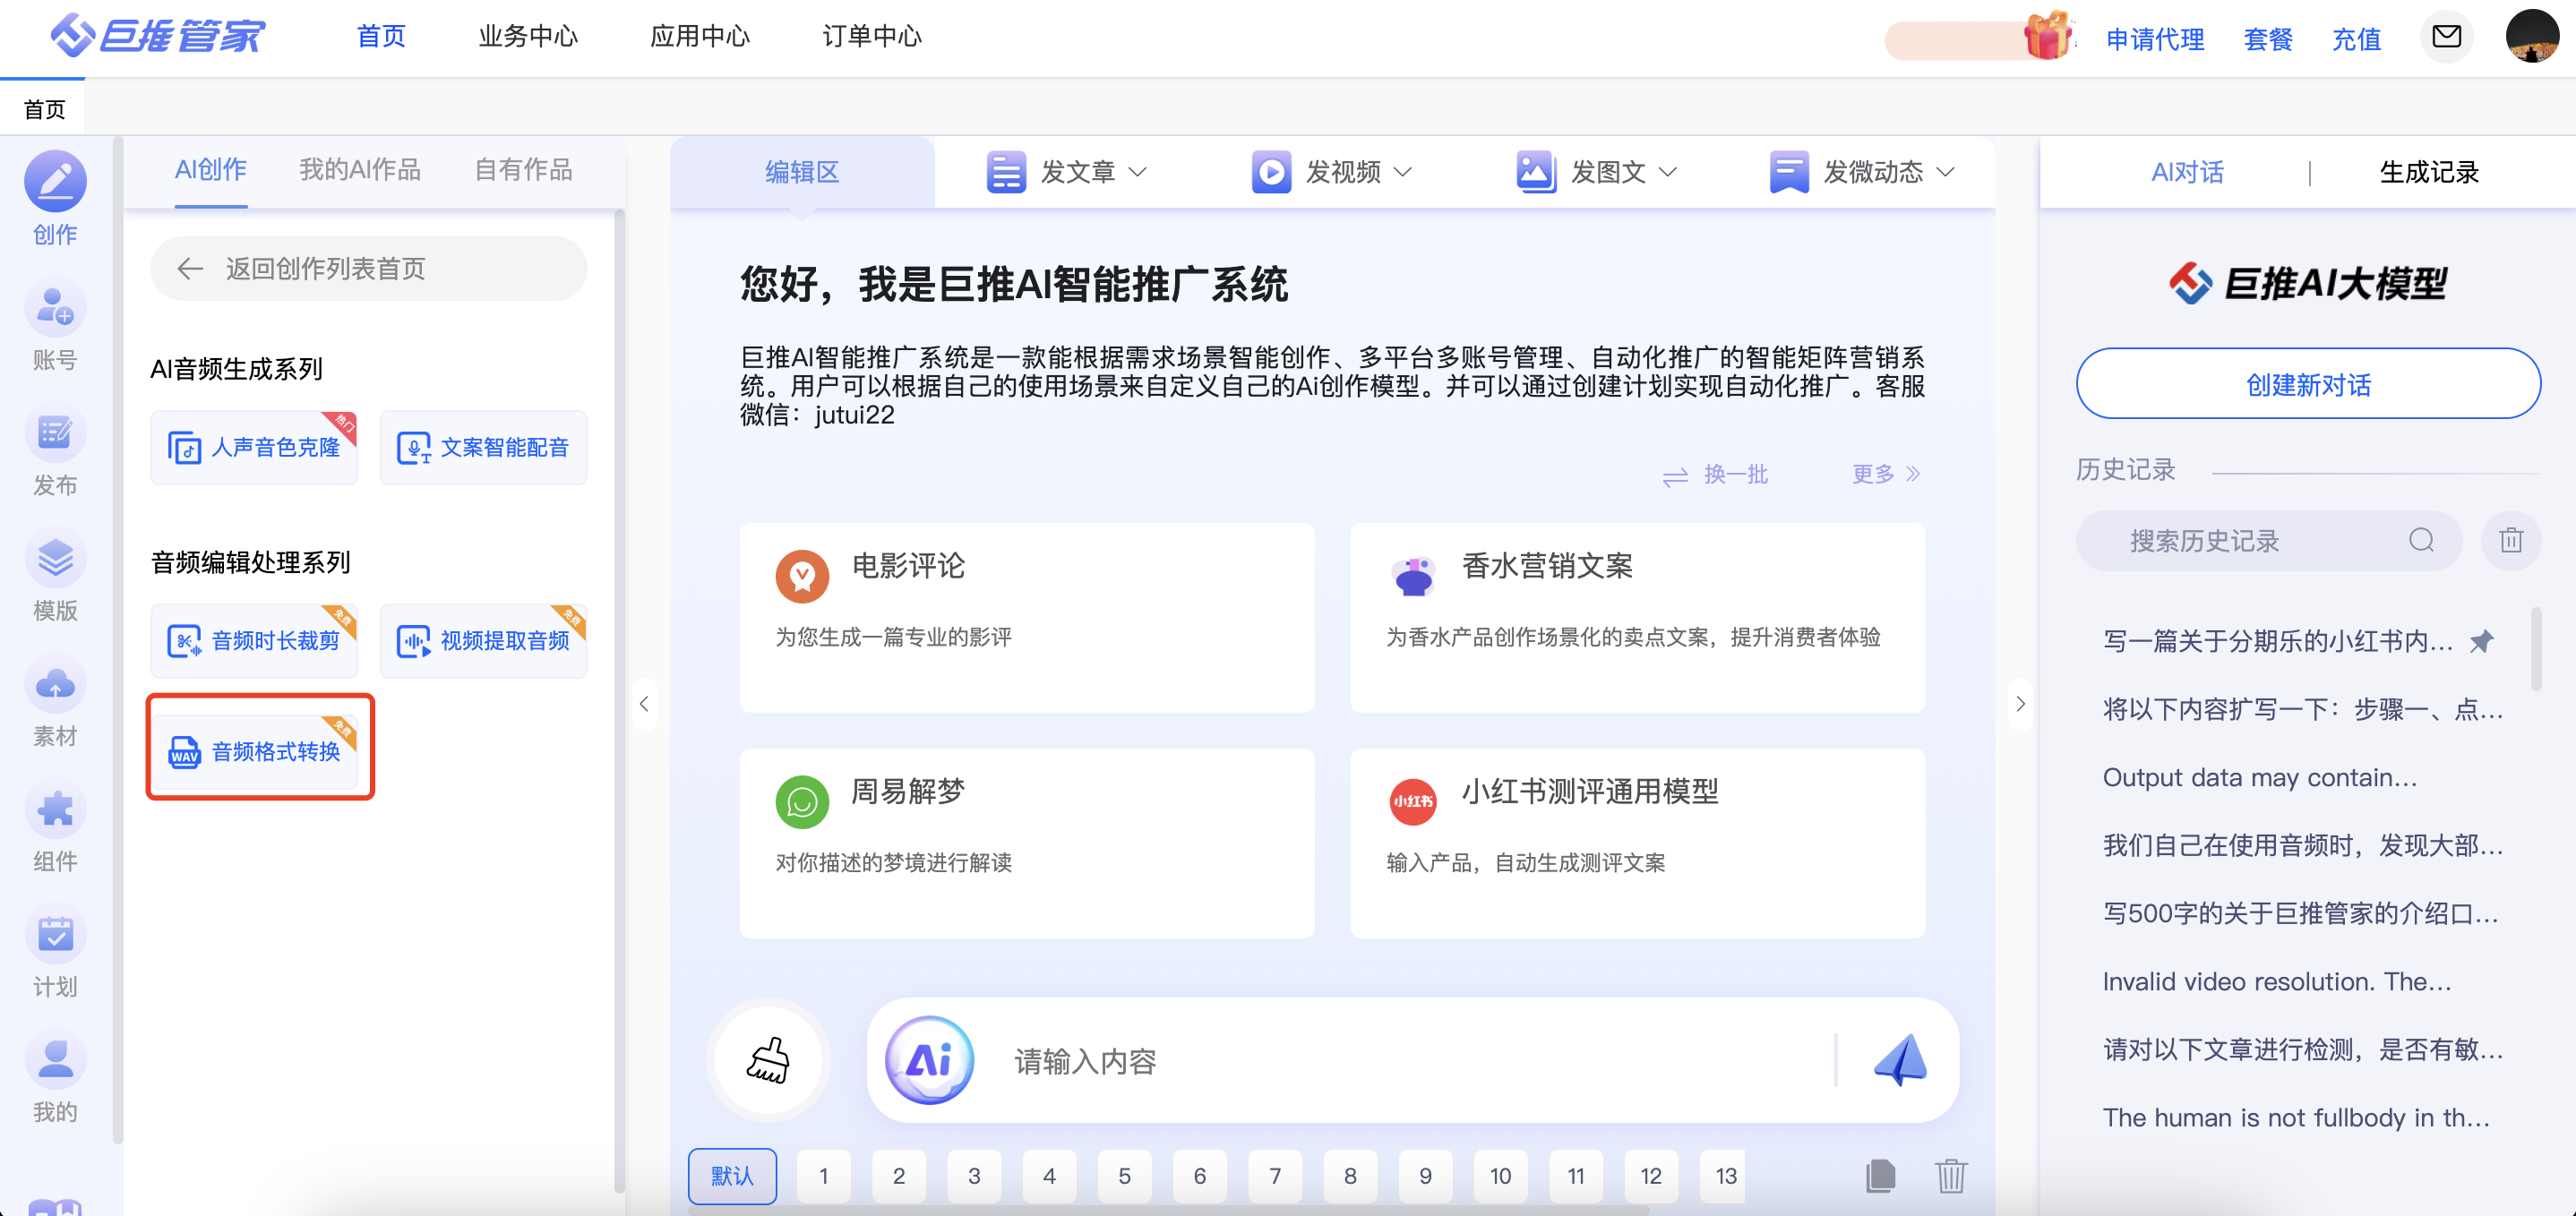Open history item Invalid video resolution
The height and width of the screenshot is (1216, 2576).
[x=2277, y=981]
